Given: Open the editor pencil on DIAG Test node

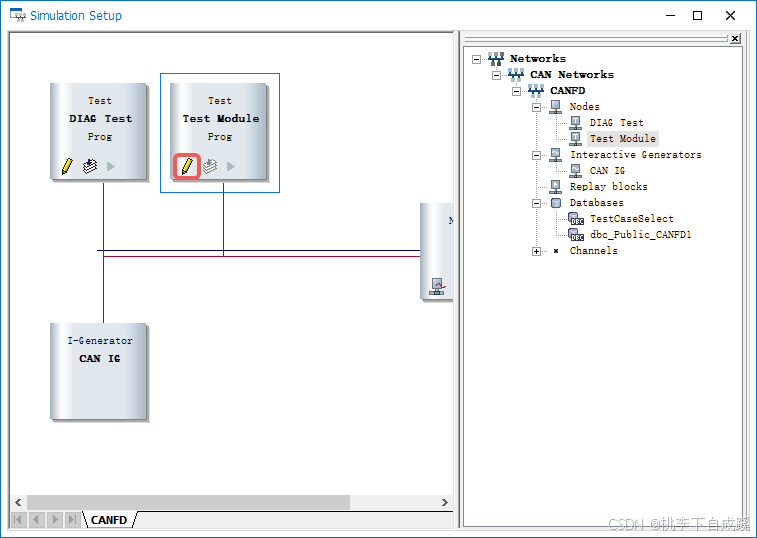Looking at the screenshot, I should (67, 166).
